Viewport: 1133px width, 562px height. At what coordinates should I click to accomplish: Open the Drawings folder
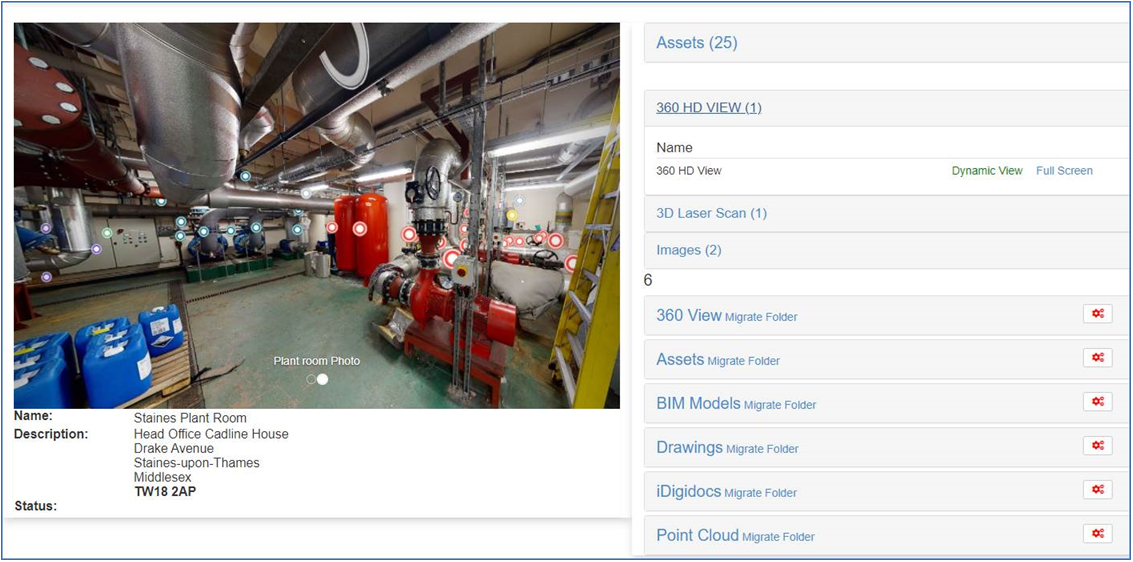click(x=689, y=447)
